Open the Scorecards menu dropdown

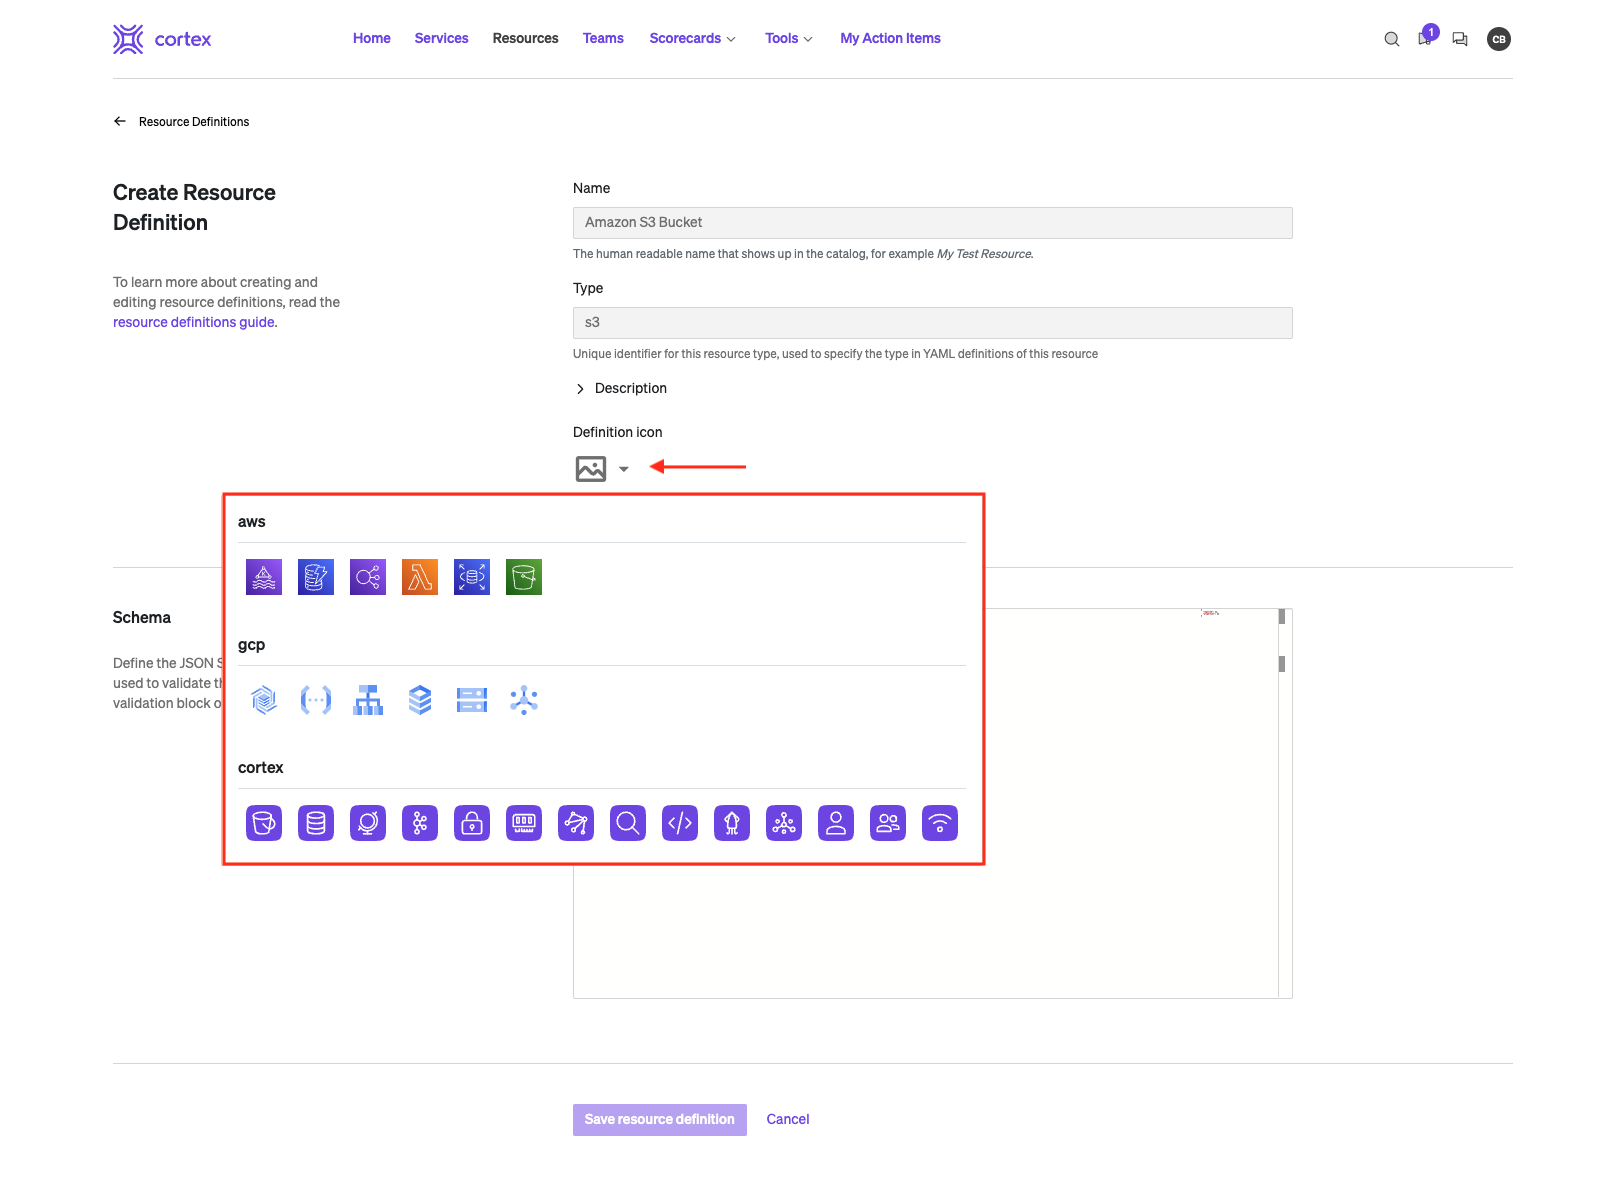point(692,38)
